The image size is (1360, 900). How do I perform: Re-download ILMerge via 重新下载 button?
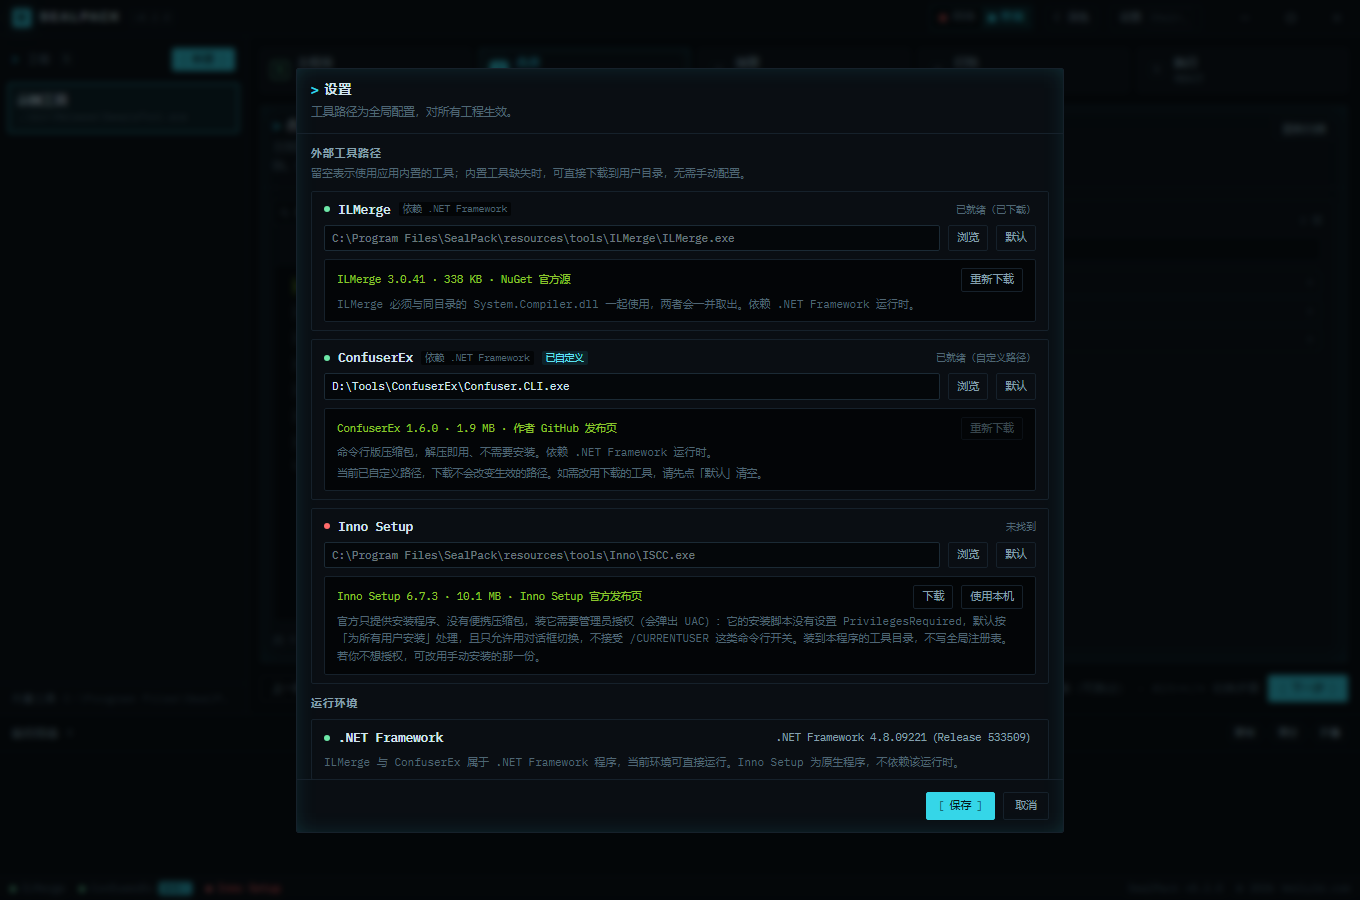coord(992,280)
